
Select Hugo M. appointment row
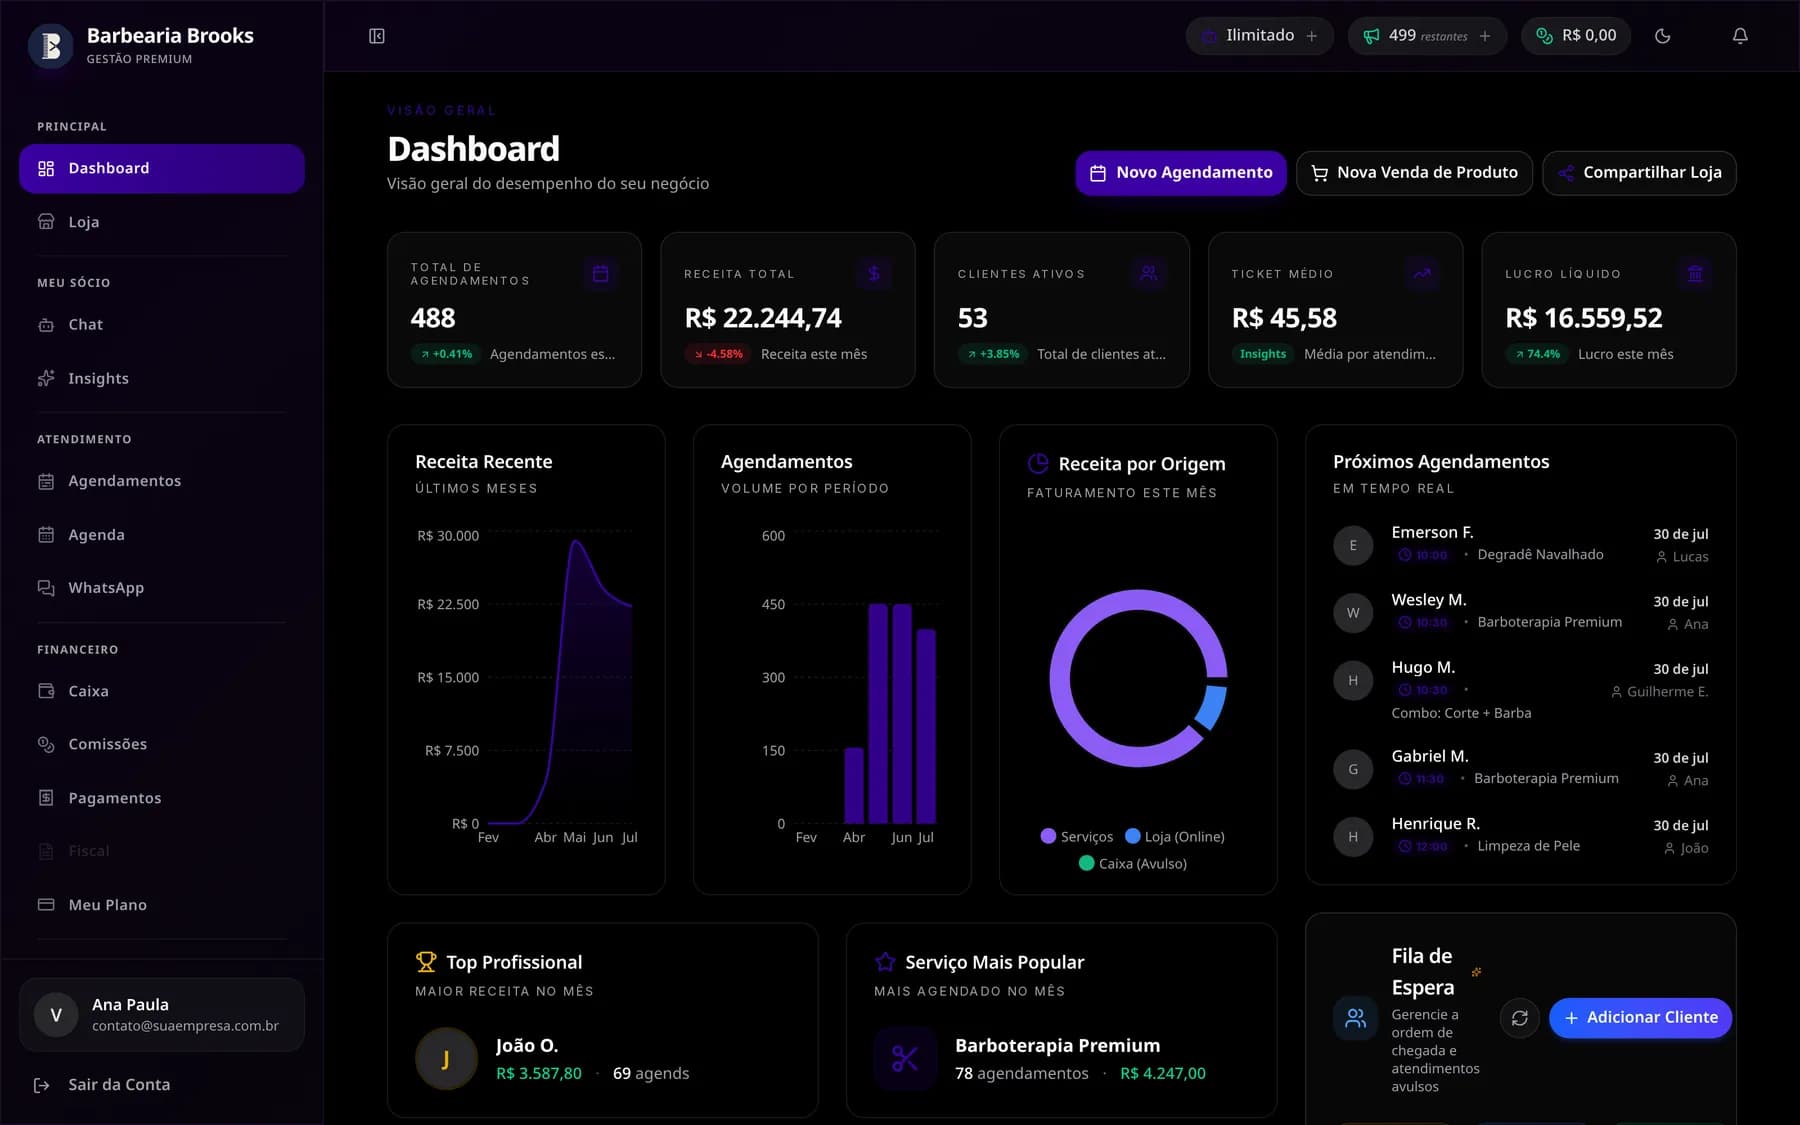[1521, 690]
